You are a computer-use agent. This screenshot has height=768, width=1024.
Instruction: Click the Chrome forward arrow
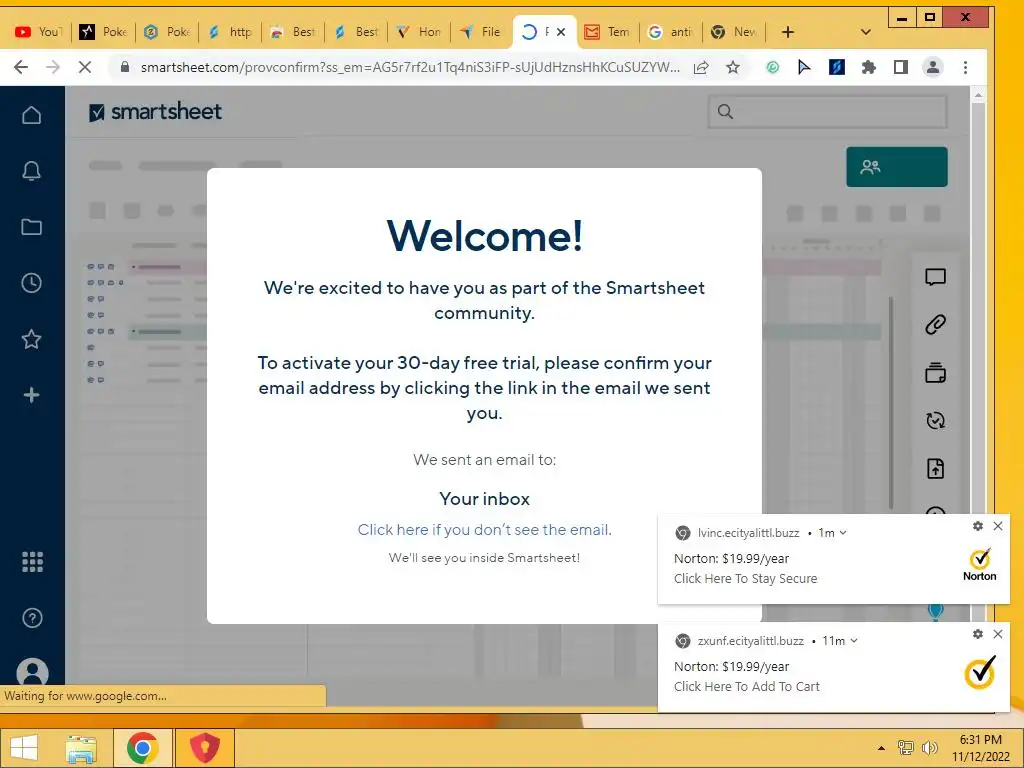coord(53,67)
